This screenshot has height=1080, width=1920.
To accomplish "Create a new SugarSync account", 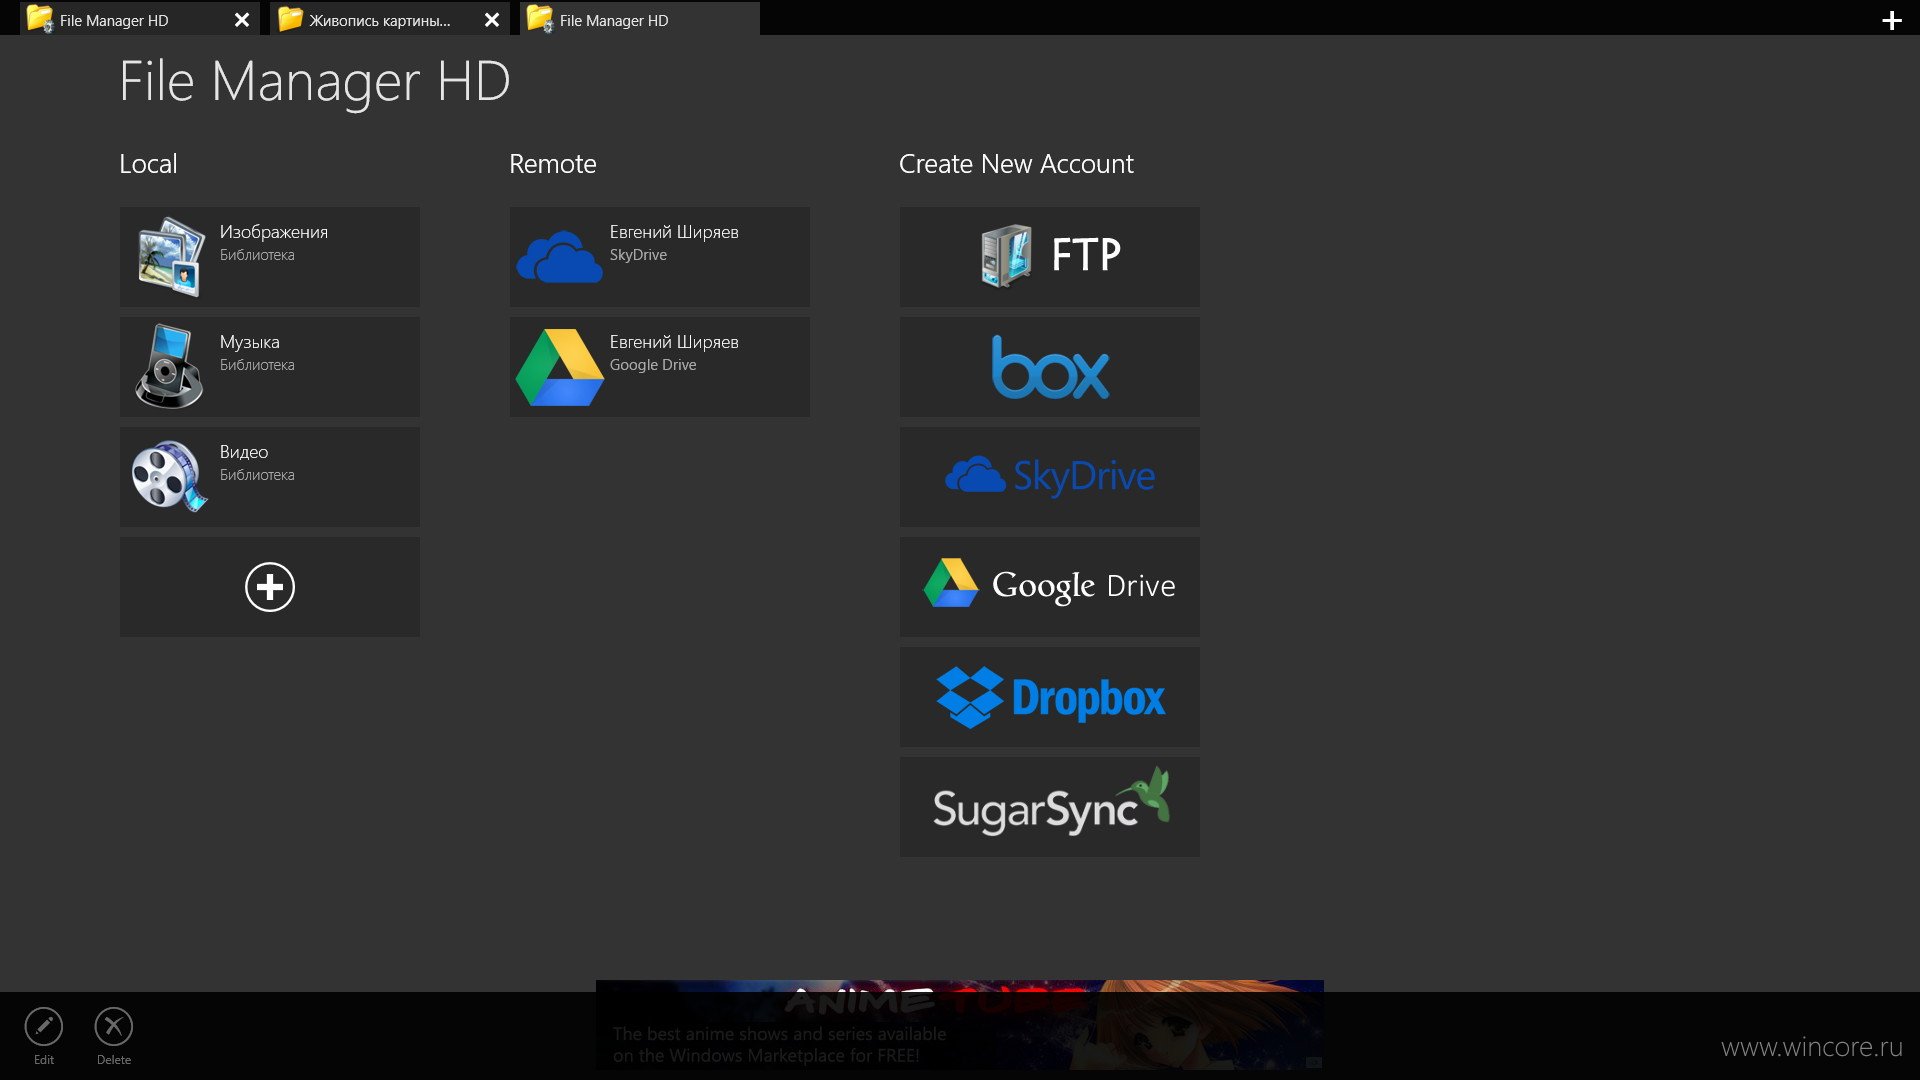I will (1050, 807).
